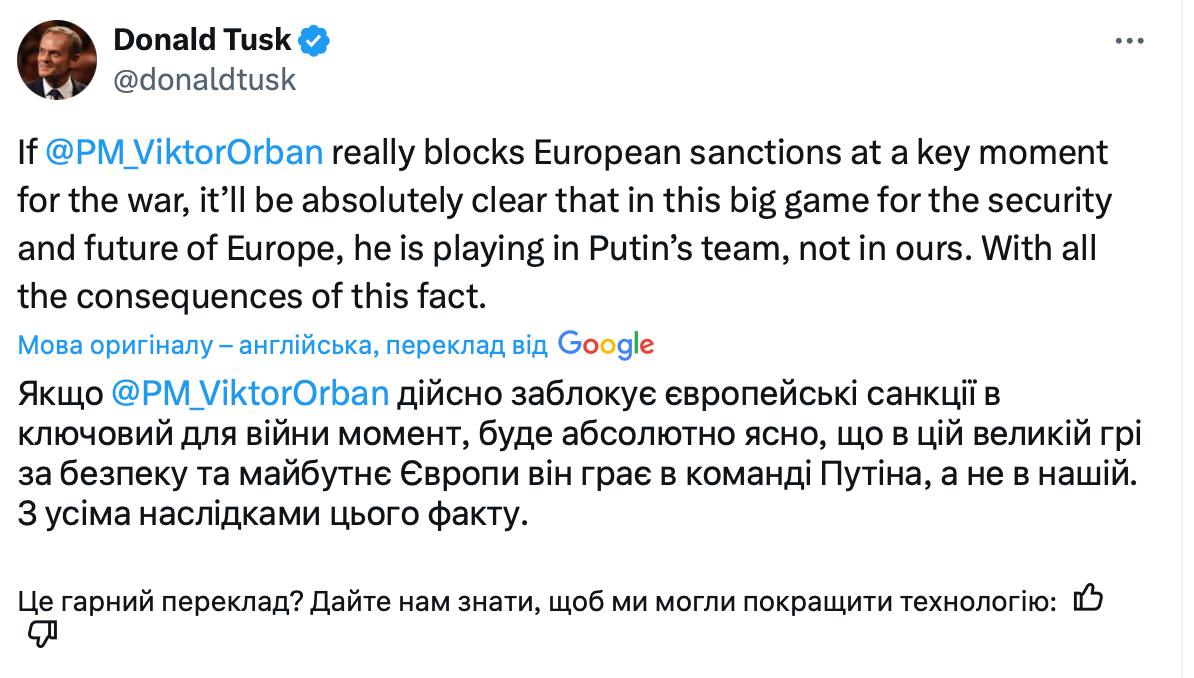Open @PM_ViktorOrban mention in English tweet

185,154
